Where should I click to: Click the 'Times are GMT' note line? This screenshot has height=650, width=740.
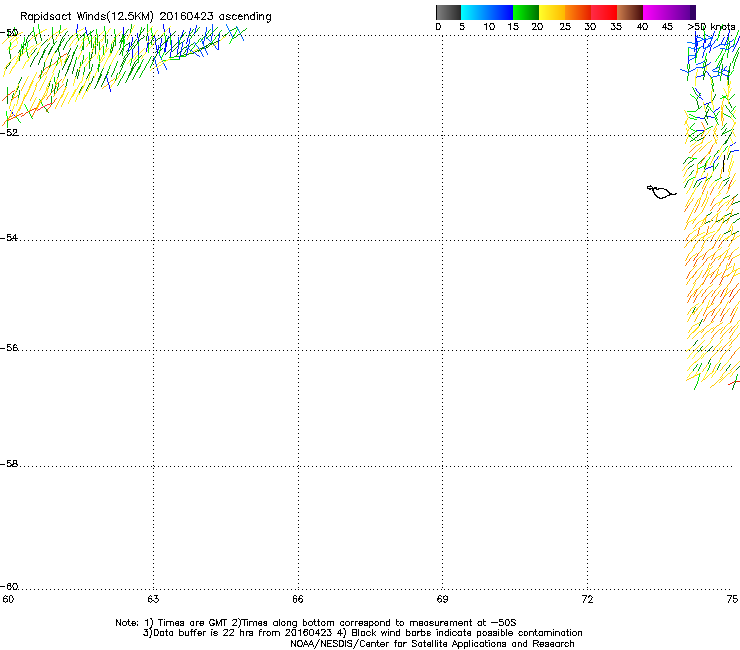pos(315,623)
